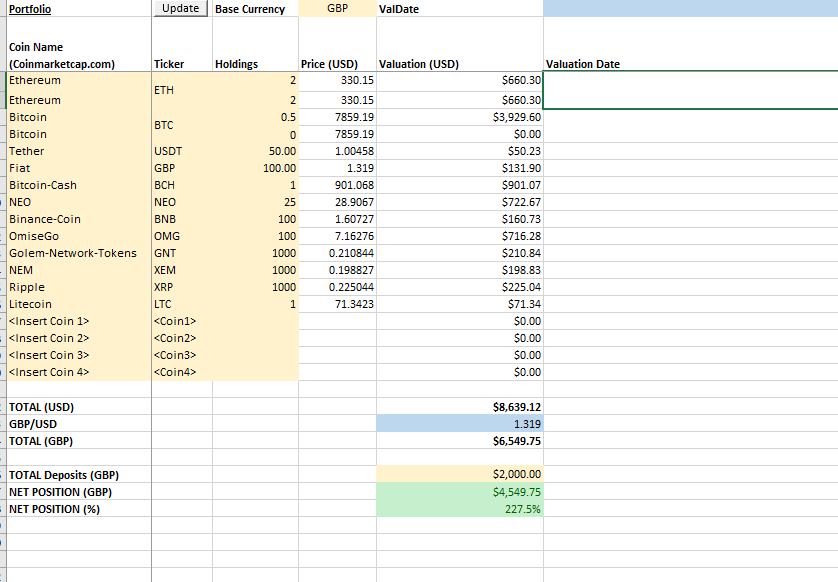838x582 pixels.
Task: Click the Update button
Action: pos(181,9)
